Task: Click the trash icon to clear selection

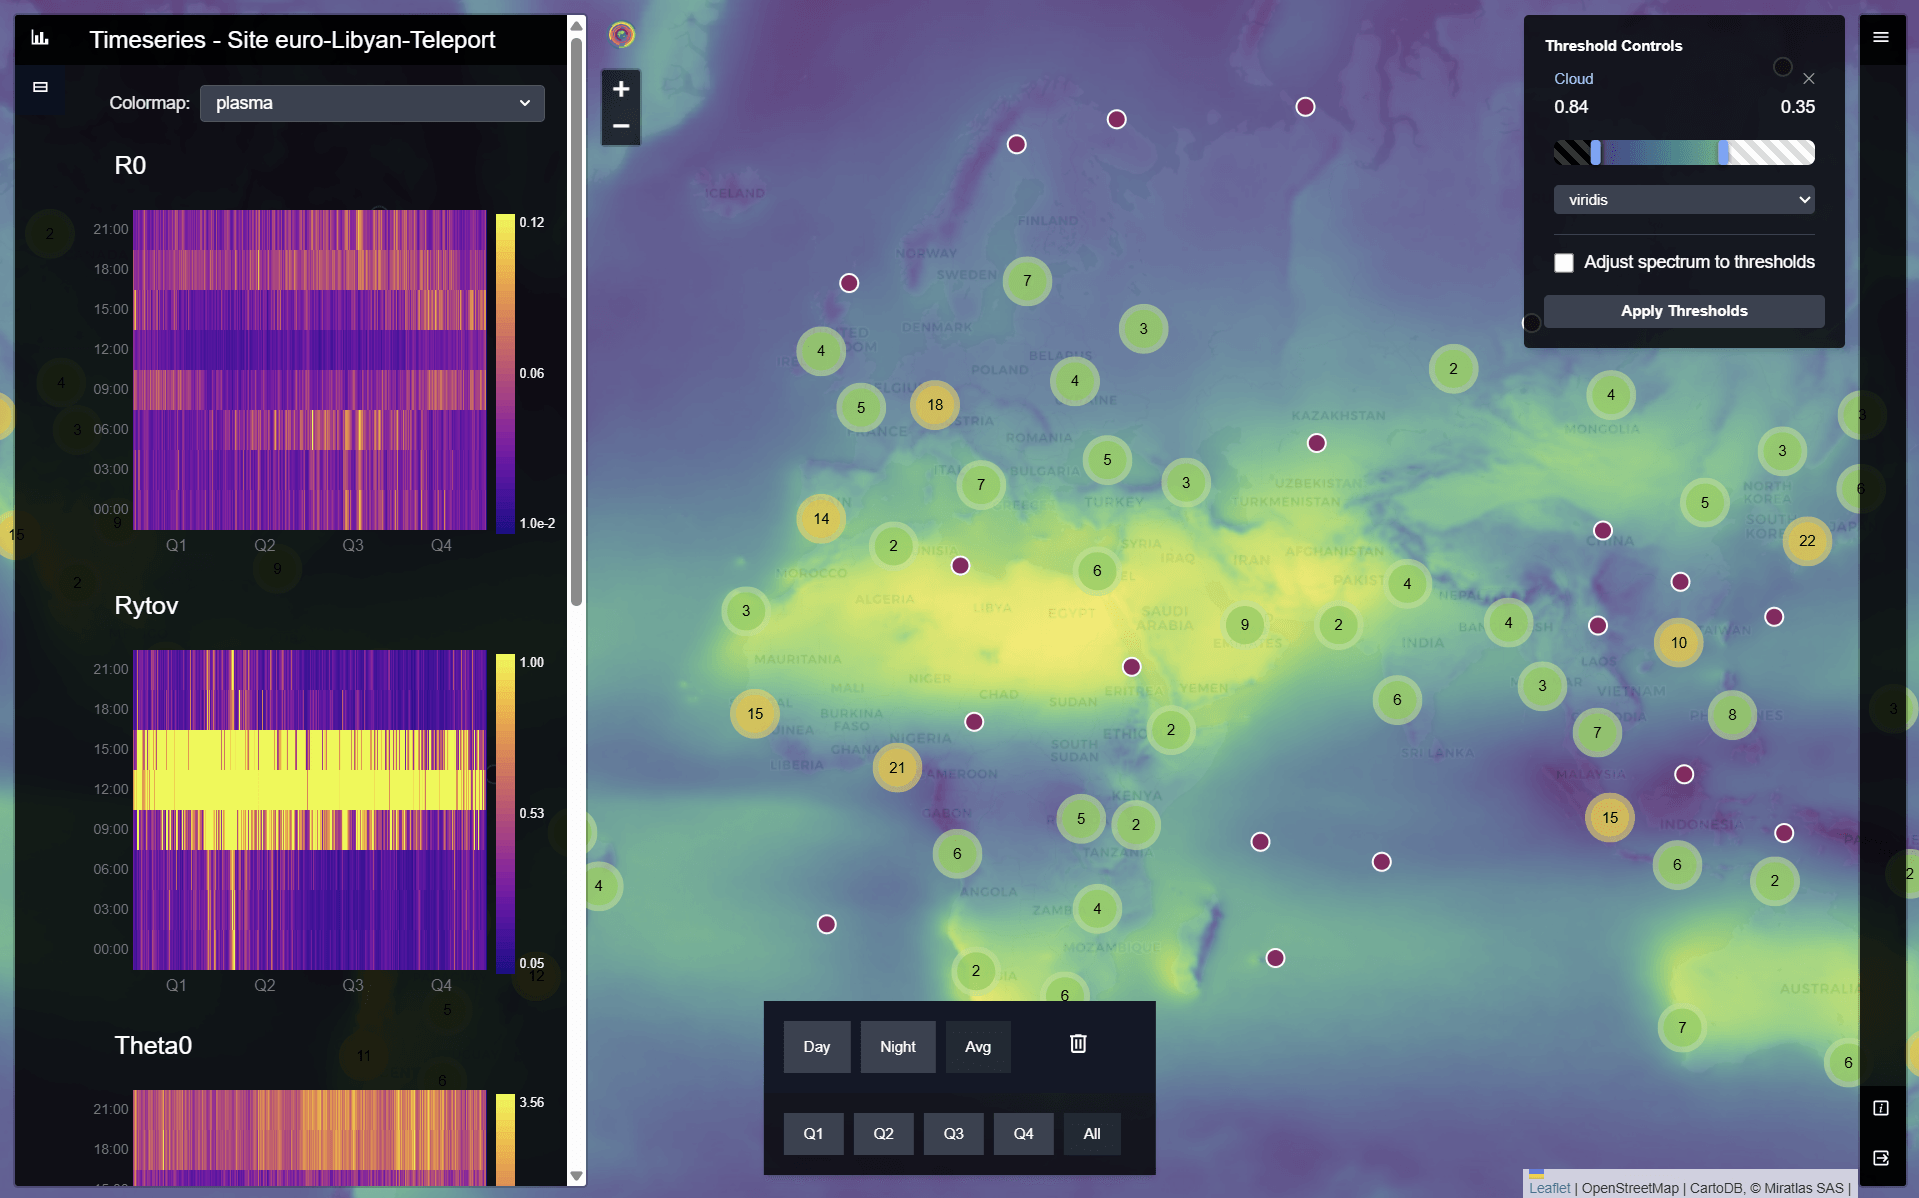Action: point(1078,1044)
